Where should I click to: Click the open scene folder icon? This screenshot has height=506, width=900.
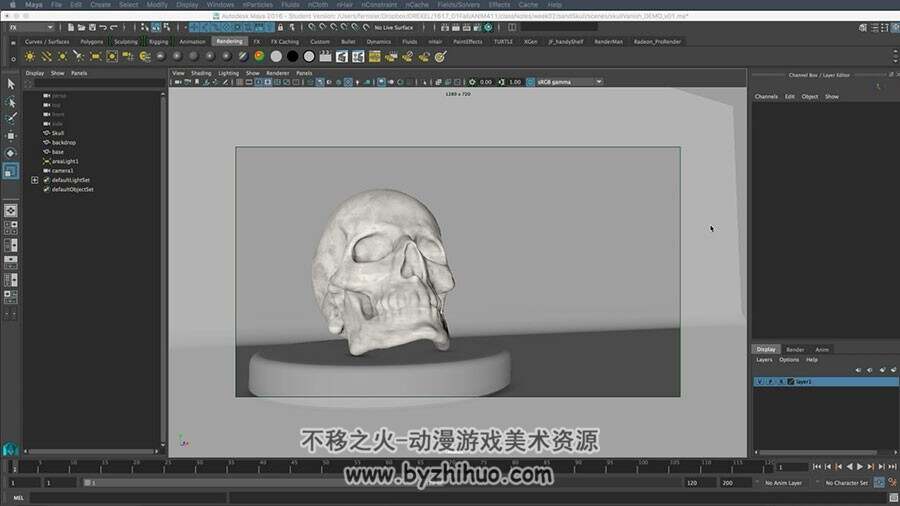82,27
